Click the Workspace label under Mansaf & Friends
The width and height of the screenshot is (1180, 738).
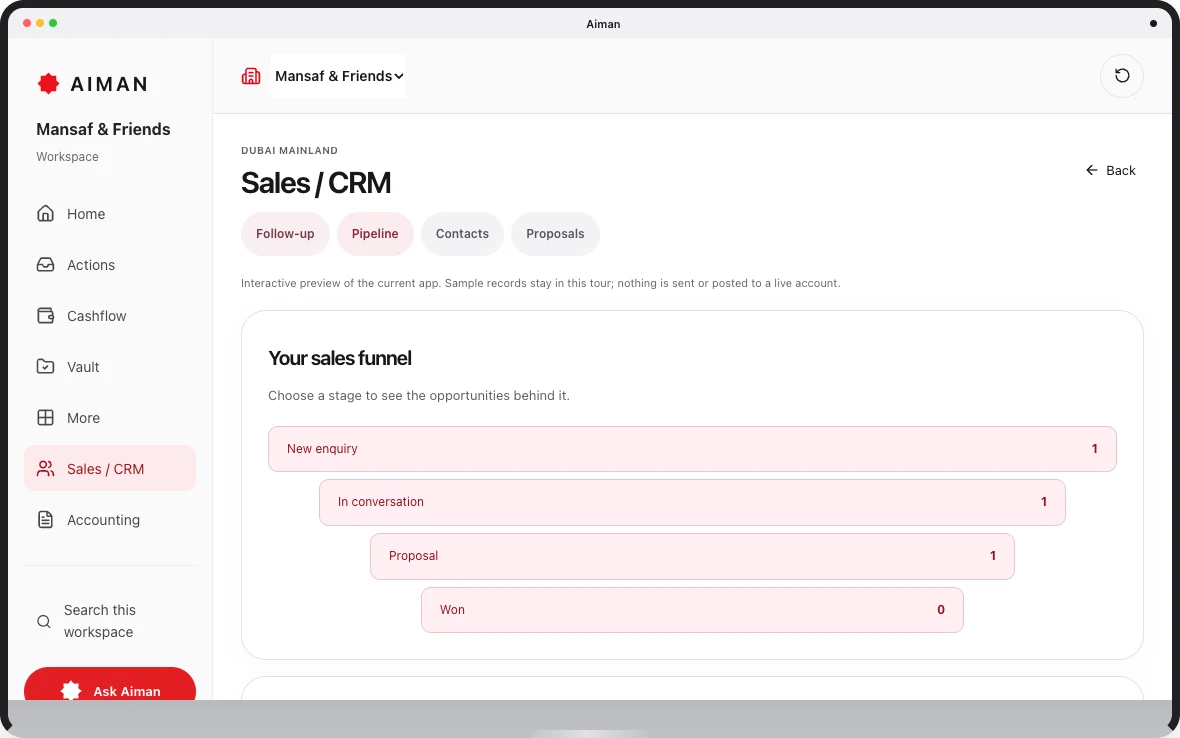(x=67, y=156)
